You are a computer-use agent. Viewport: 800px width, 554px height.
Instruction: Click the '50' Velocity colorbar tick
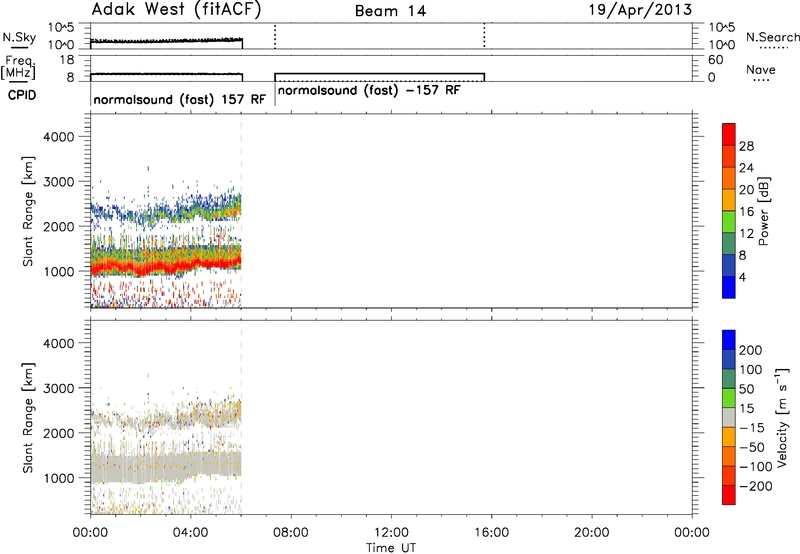point(746,389)
